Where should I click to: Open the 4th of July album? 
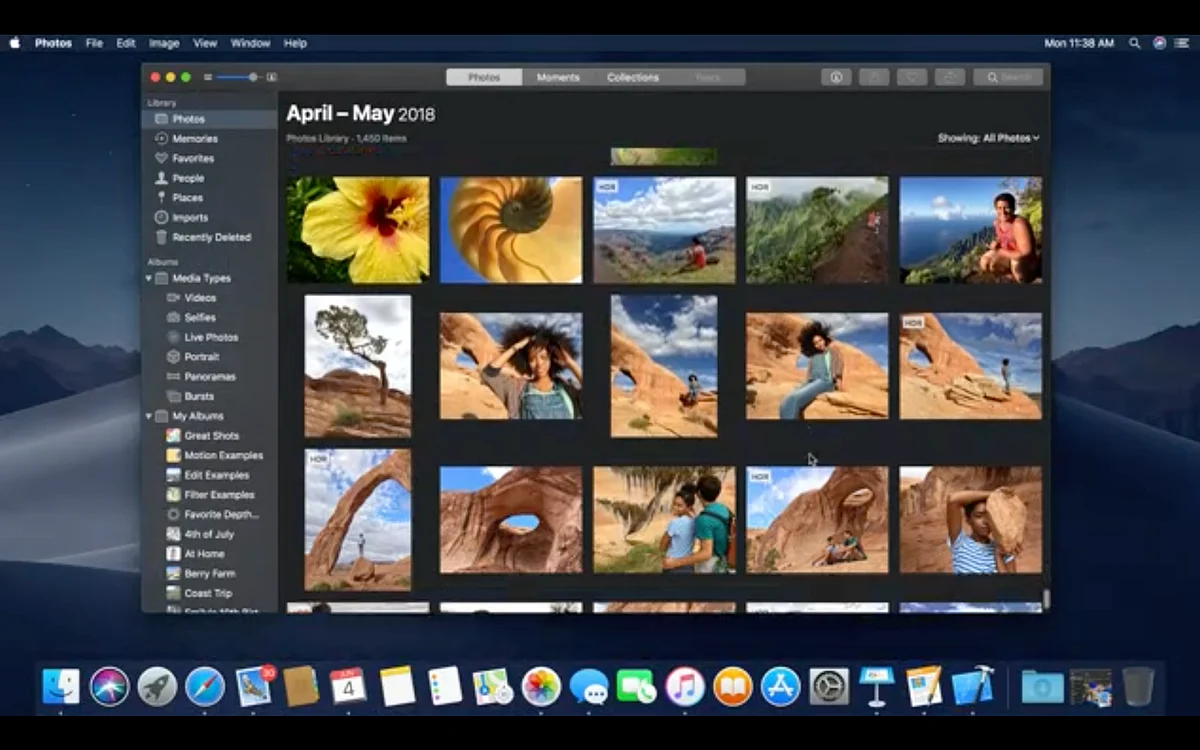pos(208,534)
